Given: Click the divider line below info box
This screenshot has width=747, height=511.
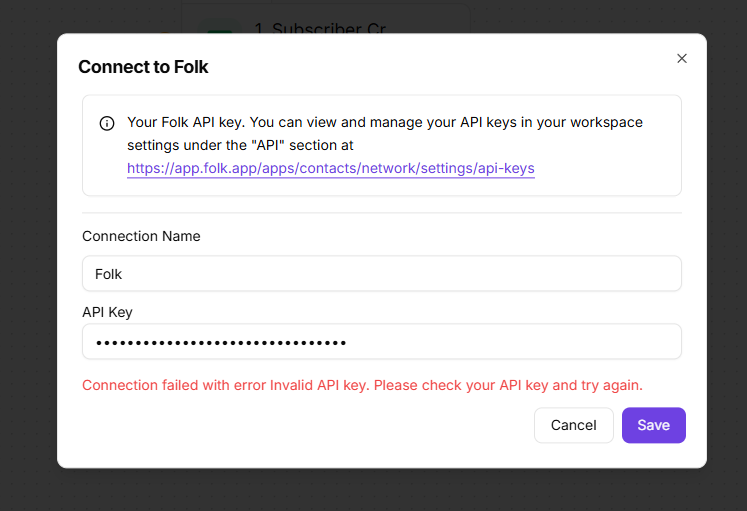Looking at the screenshot, I should [381, 213].
